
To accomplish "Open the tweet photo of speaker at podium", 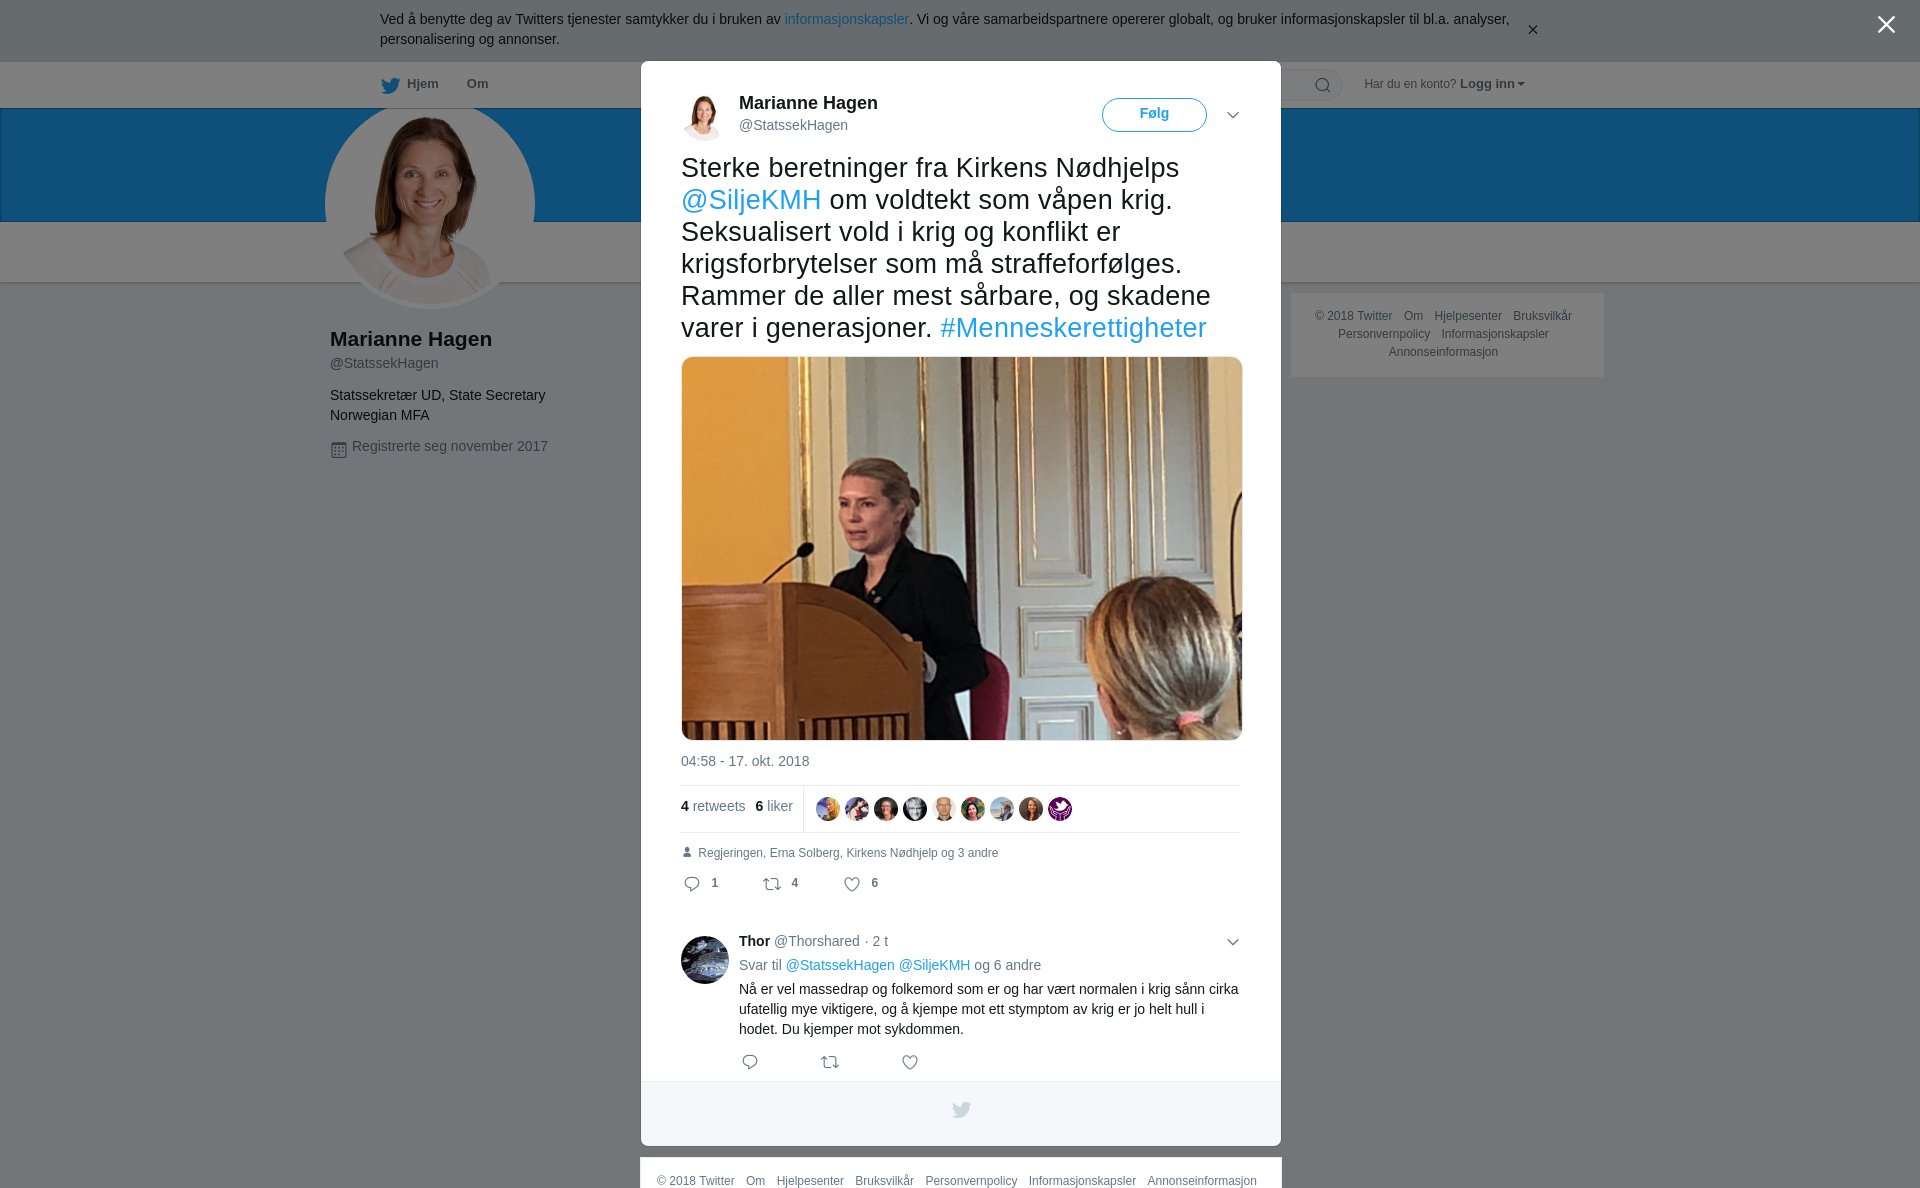I will [x=962, y=548].
